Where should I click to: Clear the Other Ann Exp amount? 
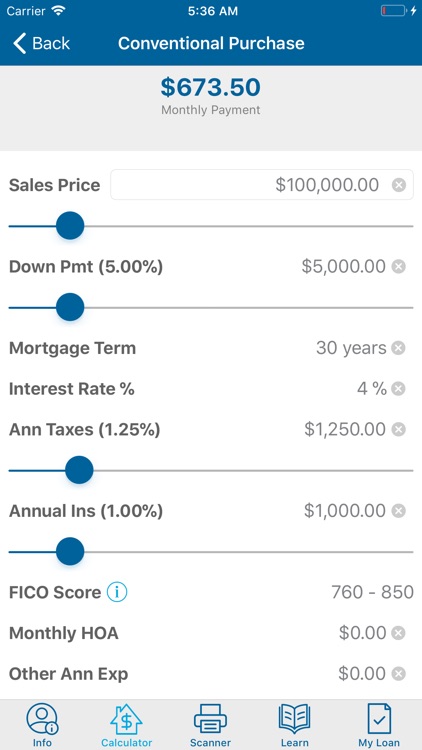click(398, 674)
